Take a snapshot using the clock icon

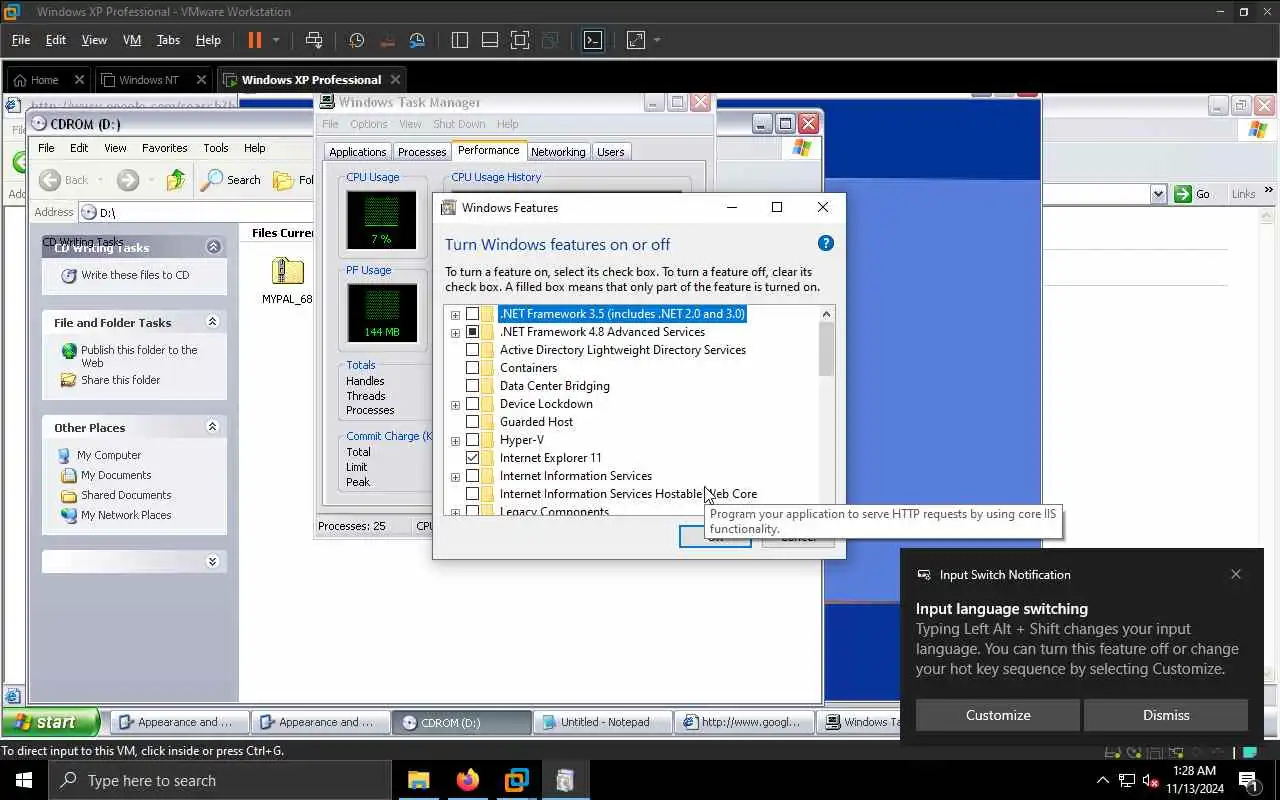point(356,40)
